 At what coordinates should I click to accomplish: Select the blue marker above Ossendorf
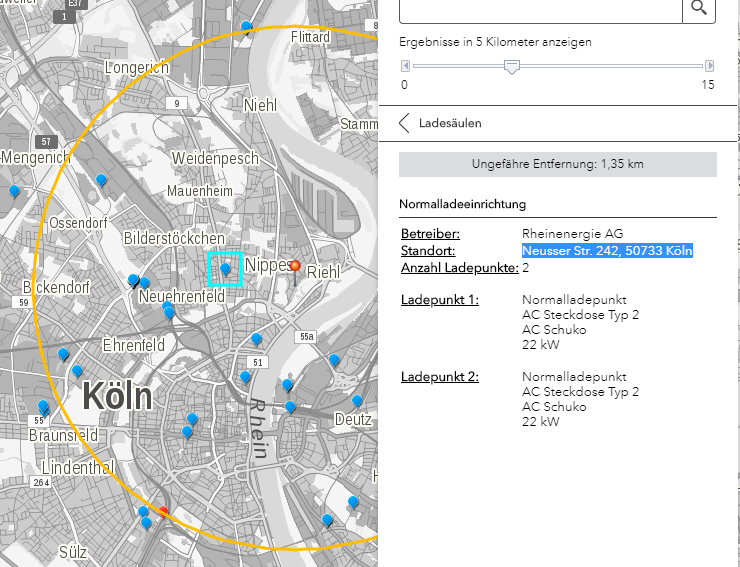click(x=100, y=180)
